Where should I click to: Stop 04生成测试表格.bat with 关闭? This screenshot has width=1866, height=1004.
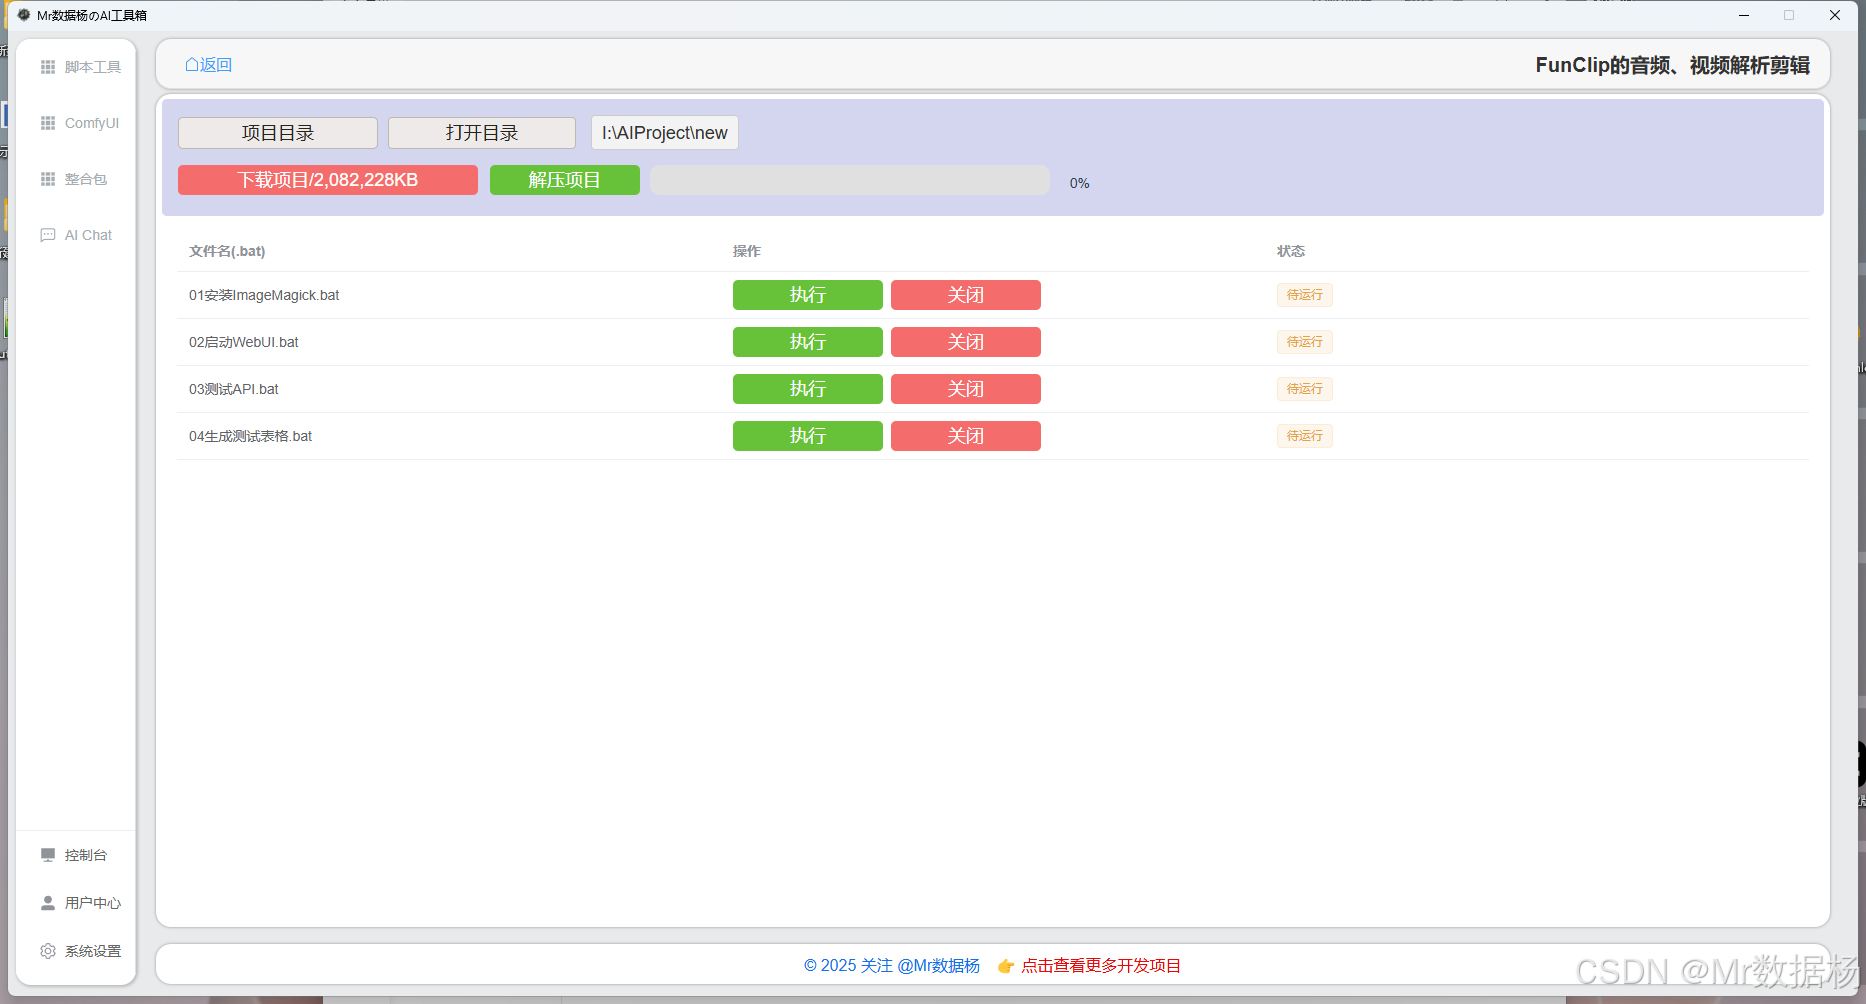[x=966, y=436]
